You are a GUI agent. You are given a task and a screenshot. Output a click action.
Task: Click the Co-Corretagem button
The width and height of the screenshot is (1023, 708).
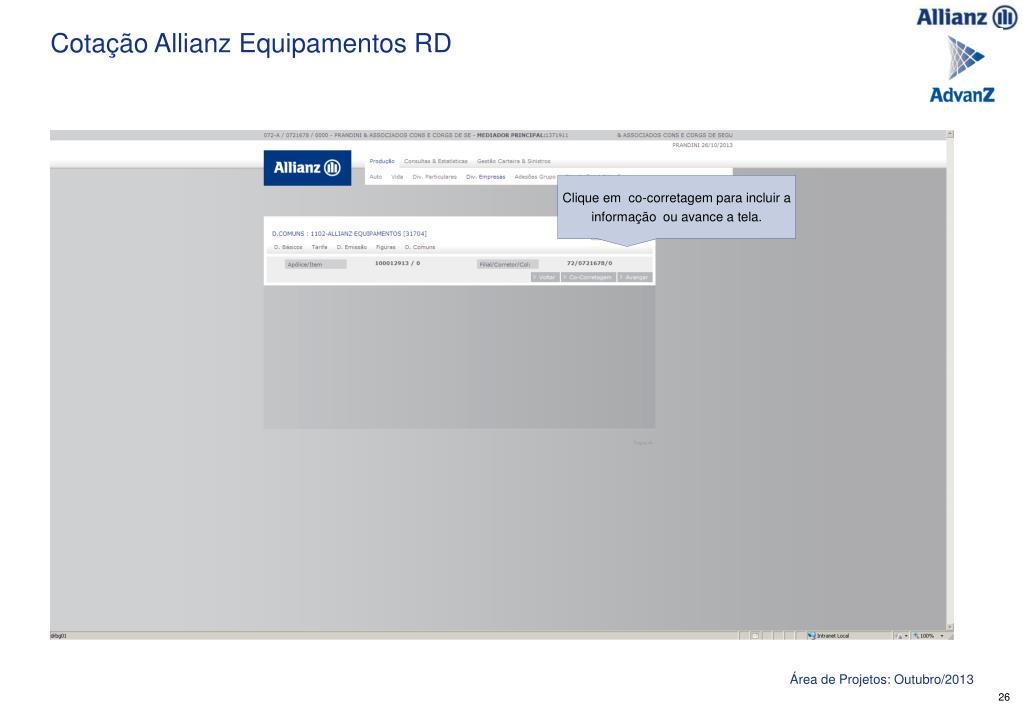click(x=588, y=277)
